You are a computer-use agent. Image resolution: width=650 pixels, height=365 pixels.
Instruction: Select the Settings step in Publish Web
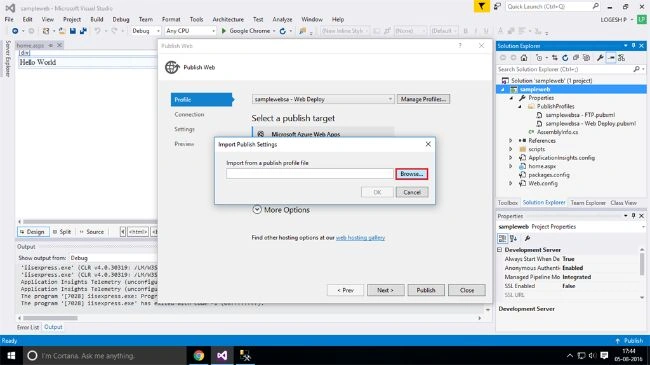[x=184, y=129]
